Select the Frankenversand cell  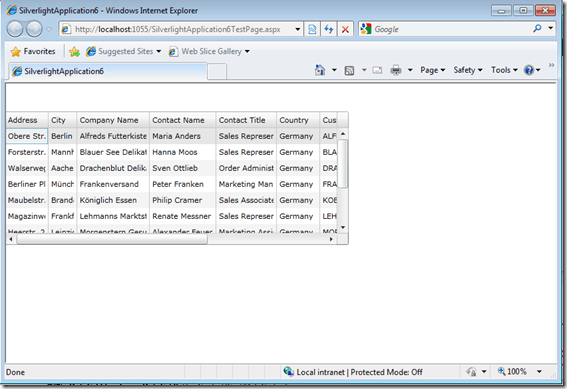click(x=113, y=184)
